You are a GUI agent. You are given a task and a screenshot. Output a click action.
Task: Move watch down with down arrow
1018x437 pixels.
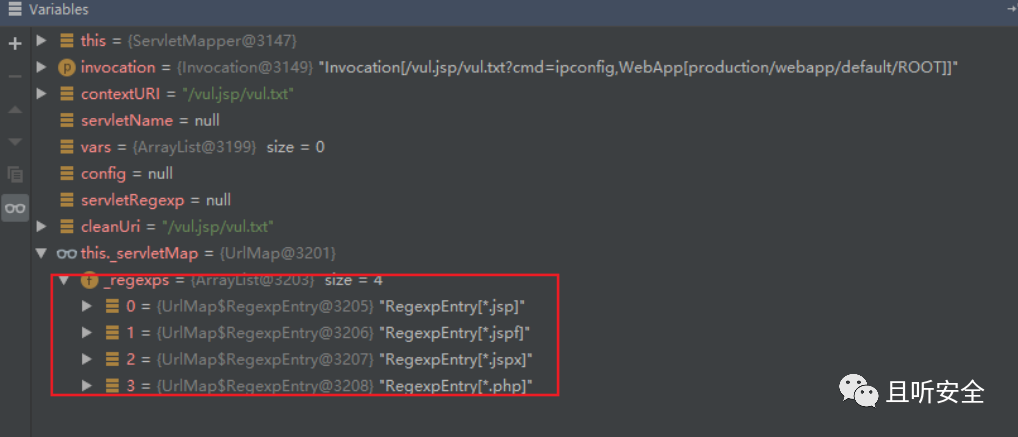[x=14, y=142]
